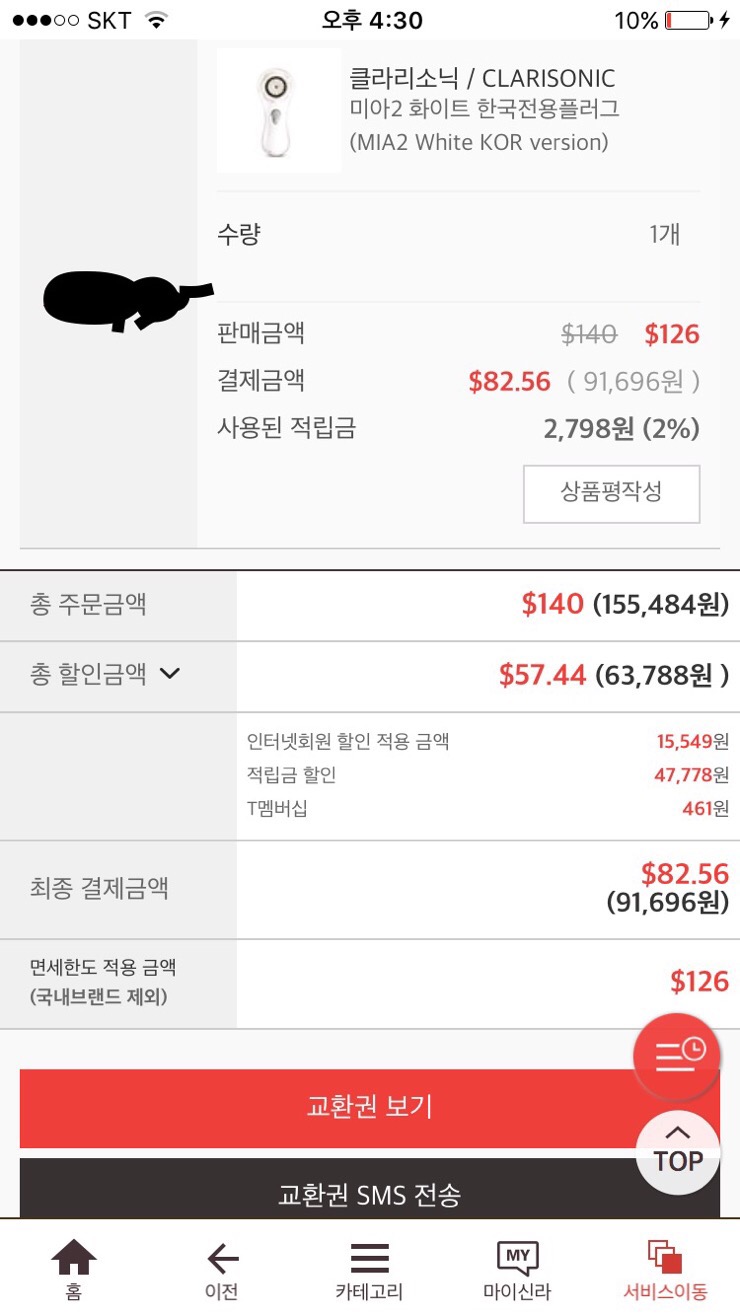Tap the 상품평작성 review button
This screenshot has height=1316, width=740.
611,493
